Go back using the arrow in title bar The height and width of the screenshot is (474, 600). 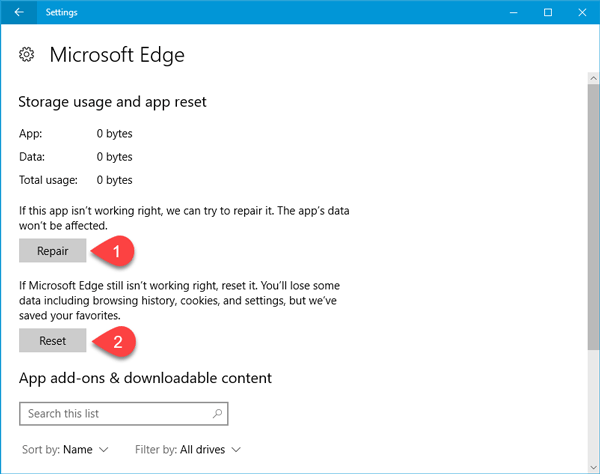click(x=18, y=12)
